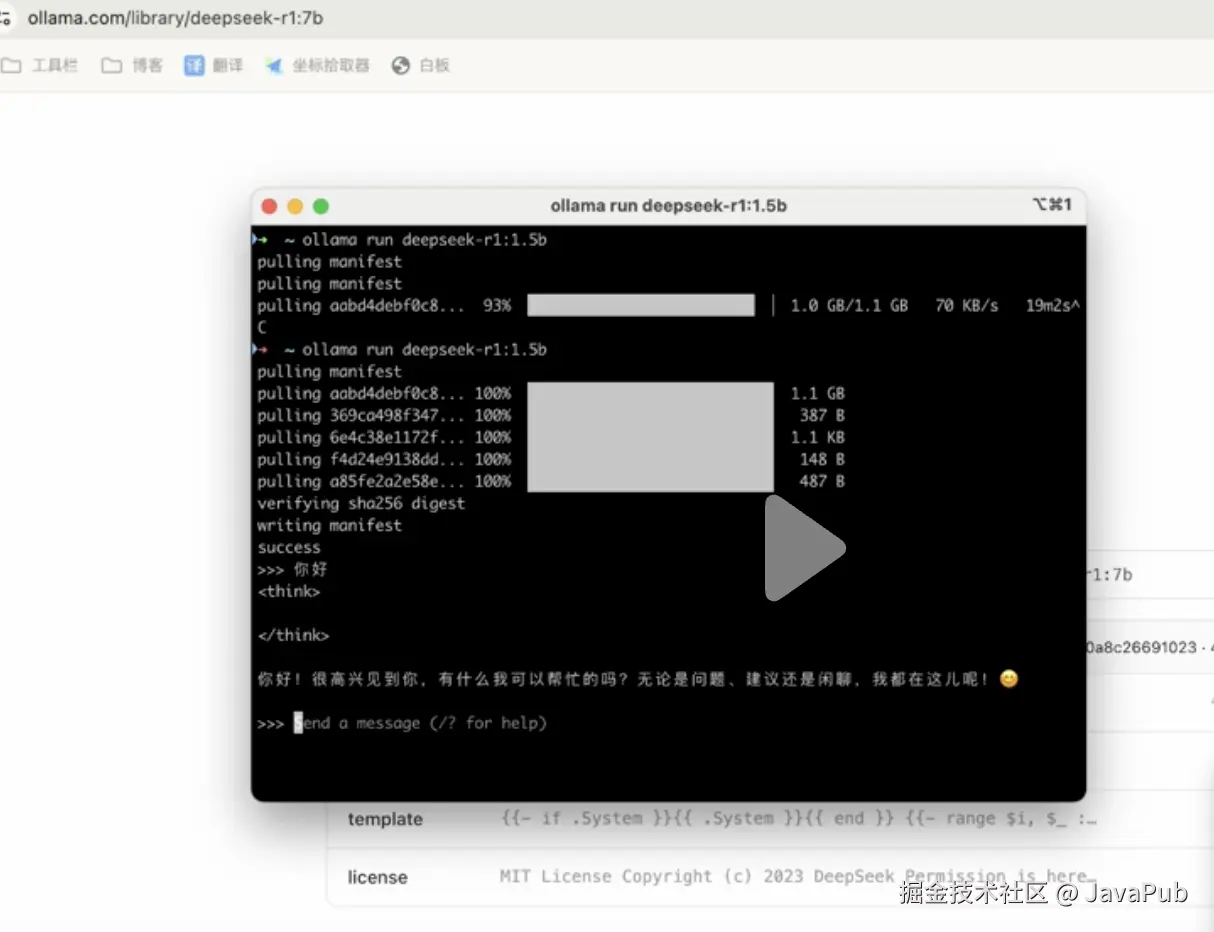This screenshot has height=932, width=1214.
Task: Click the 93% download progress bar
Action: point(641,306)
